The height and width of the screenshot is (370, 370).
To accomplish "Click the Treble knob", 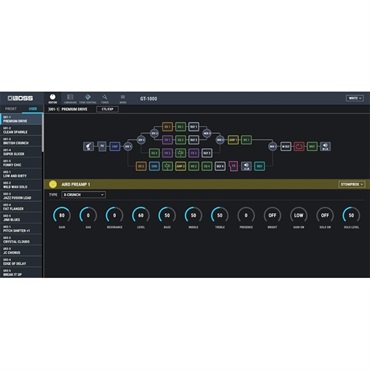I will point(220,215).
